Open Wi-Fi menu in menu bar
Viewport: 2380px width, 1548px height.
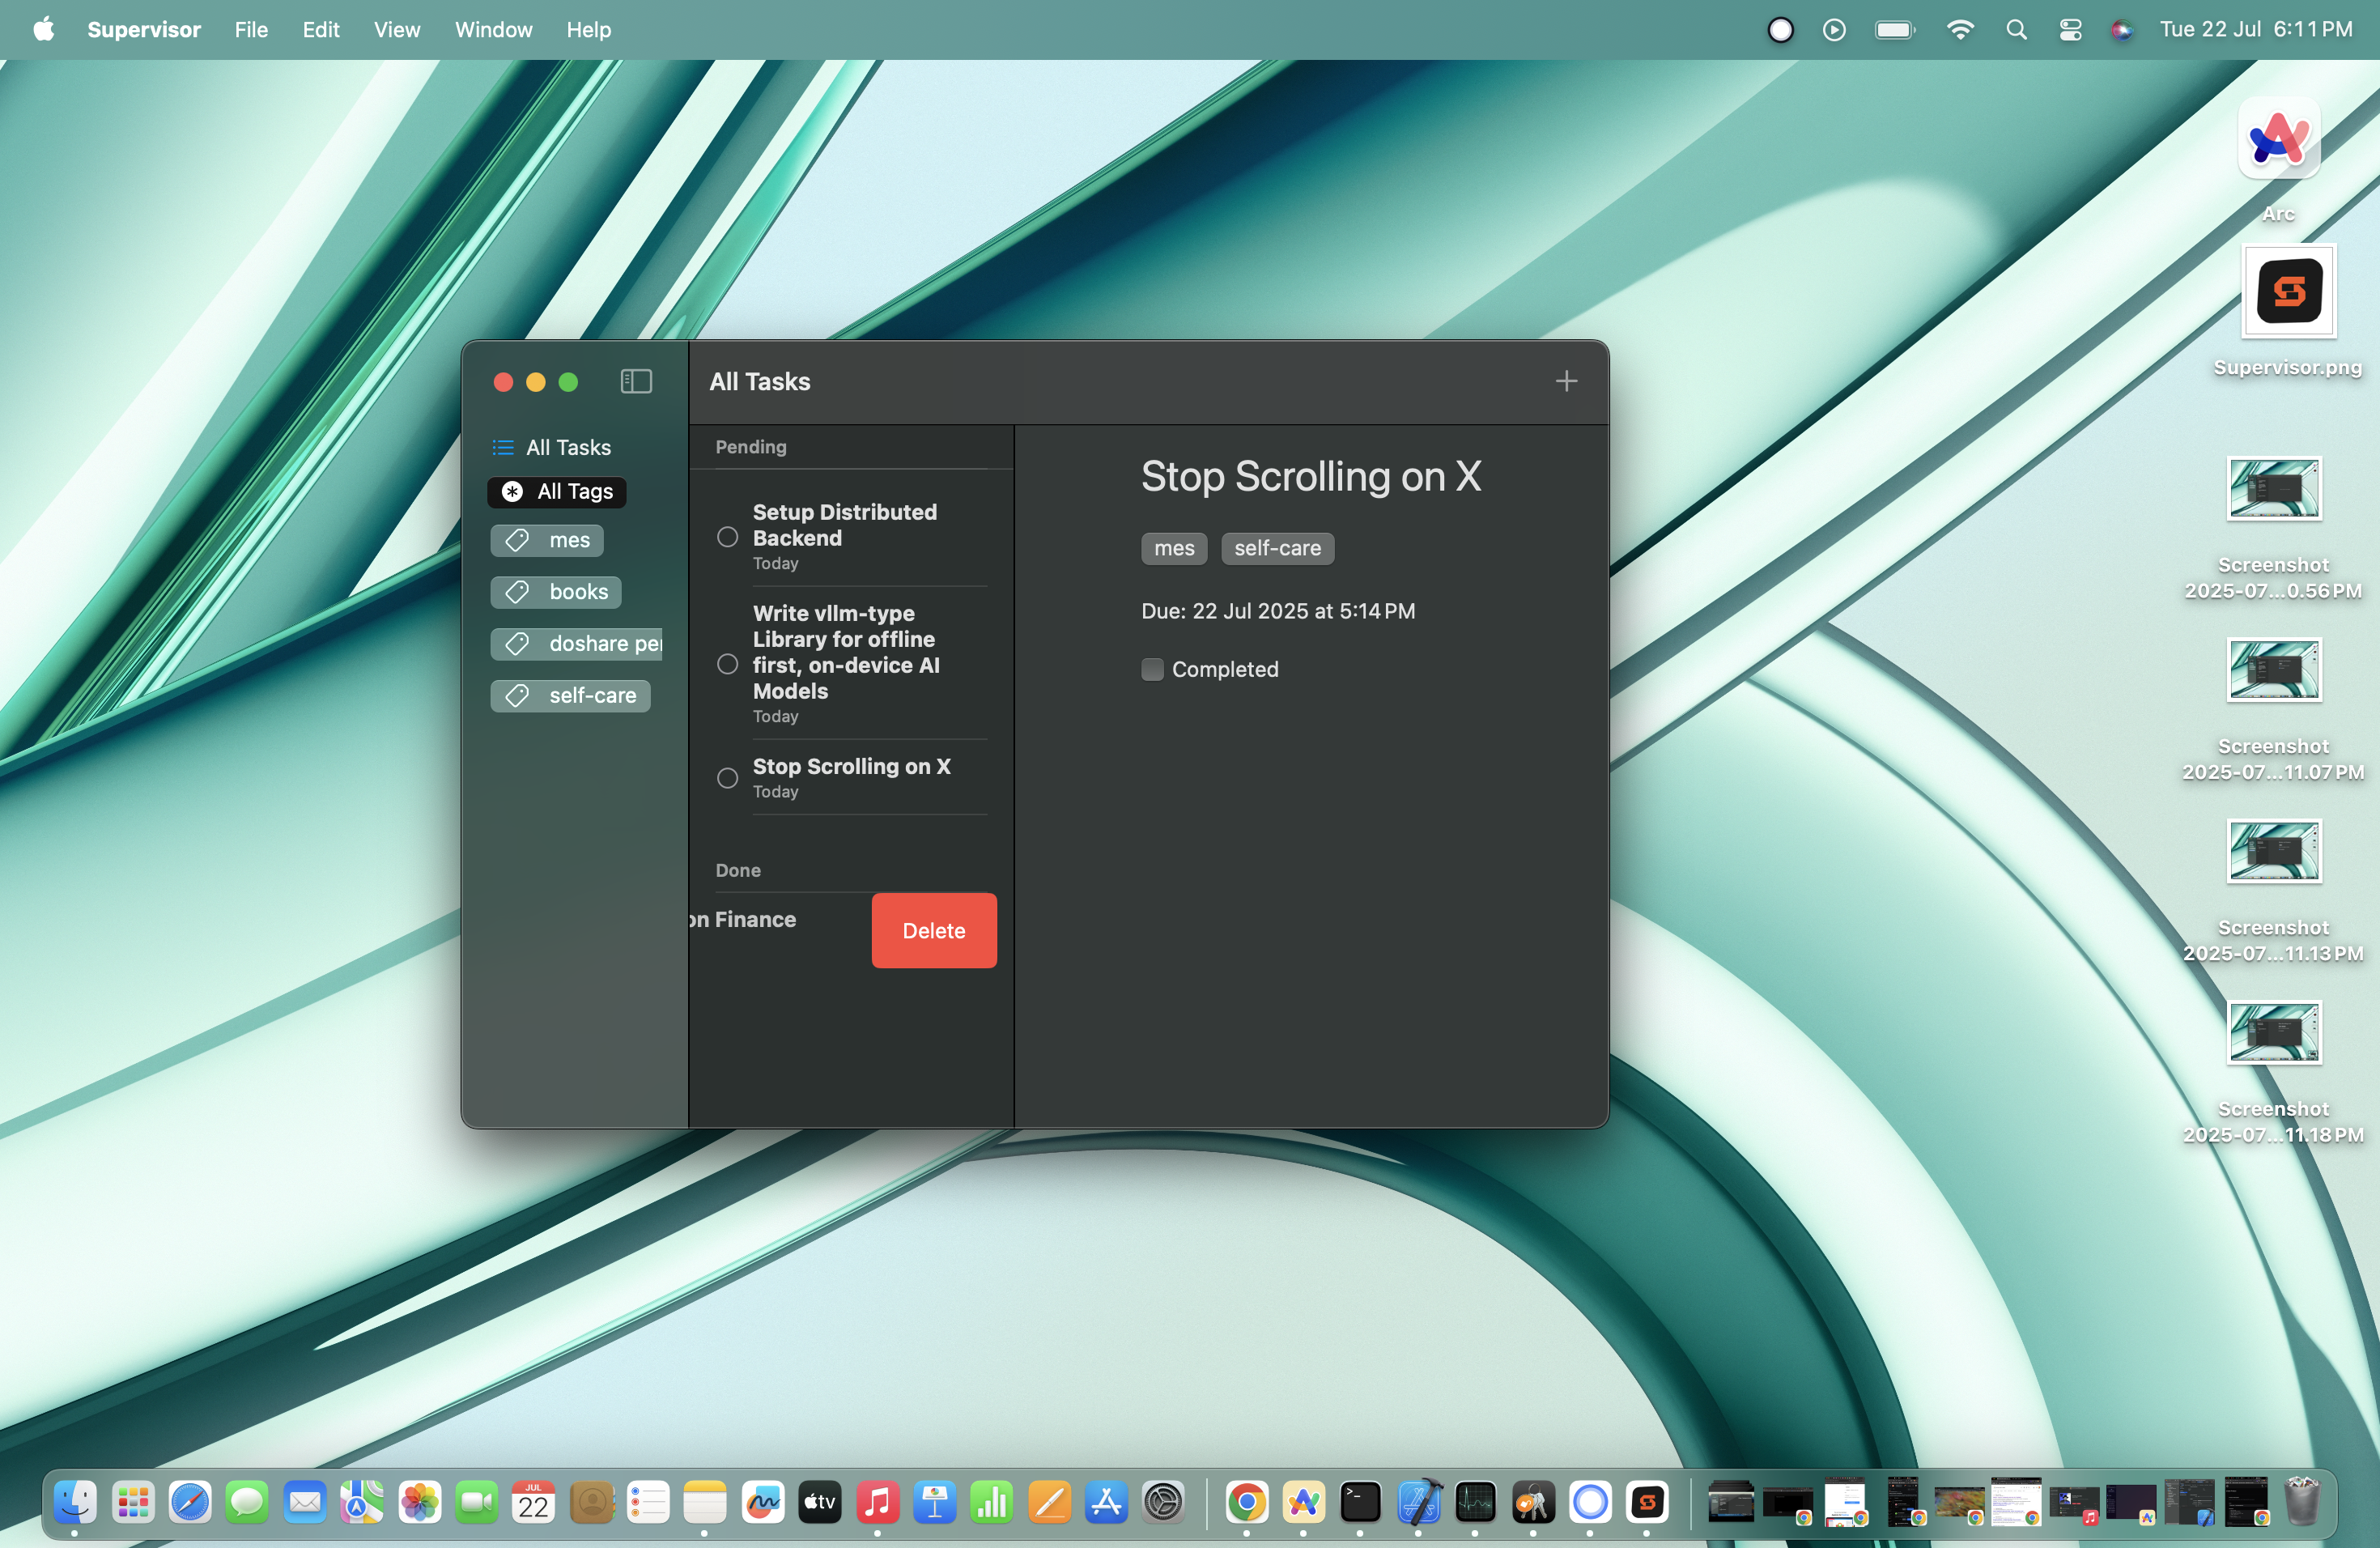pyautogui.click(x=1960, y=30)
